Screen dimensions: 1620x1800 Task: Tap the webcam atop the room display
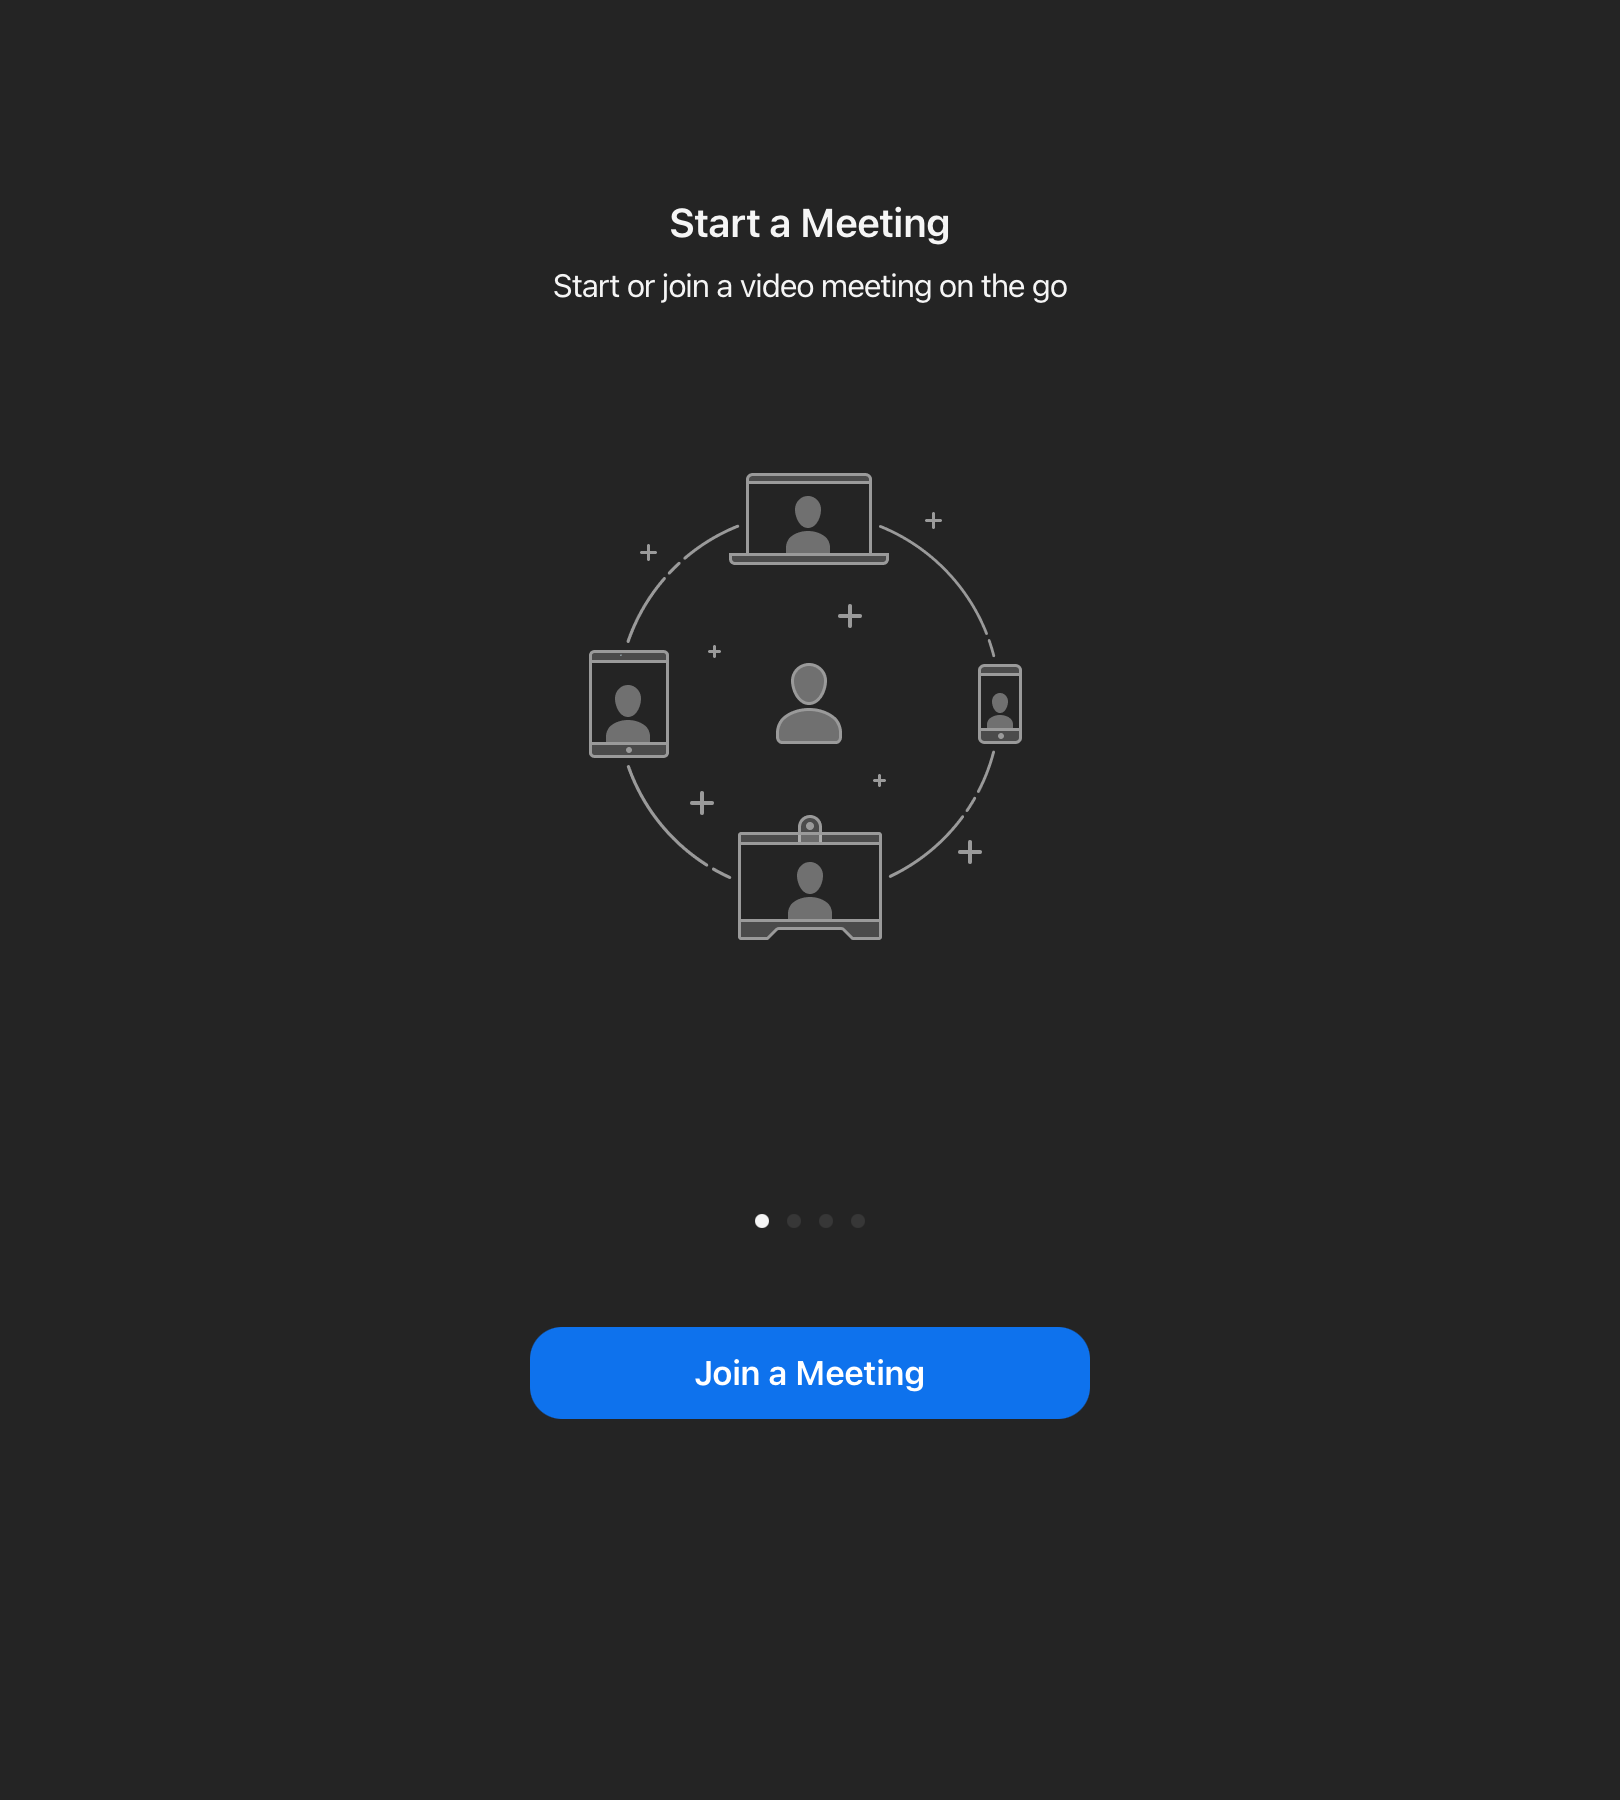(810, 827)
